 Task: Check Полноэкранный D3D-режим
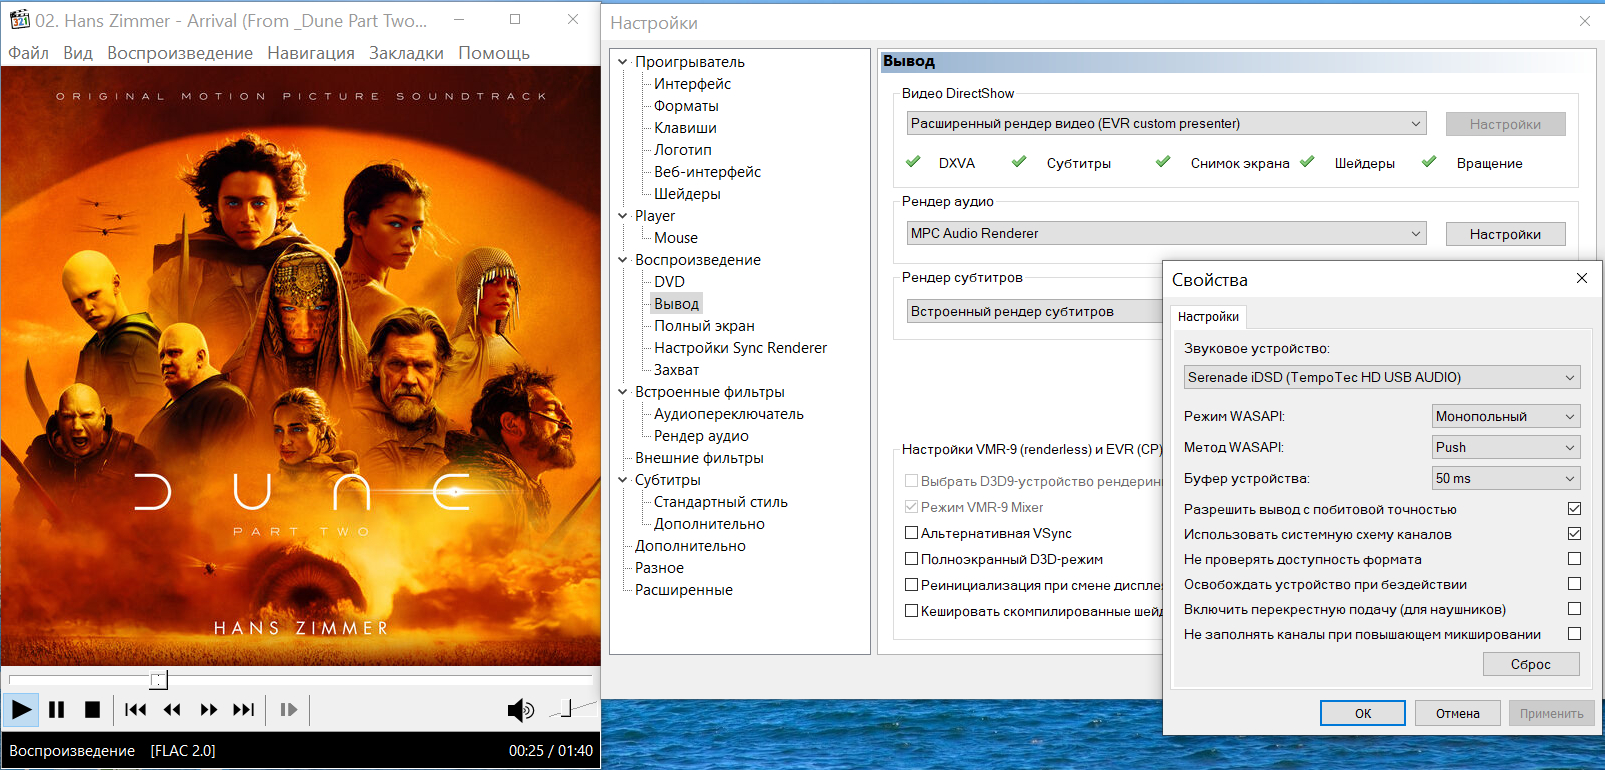pos(911,560)
